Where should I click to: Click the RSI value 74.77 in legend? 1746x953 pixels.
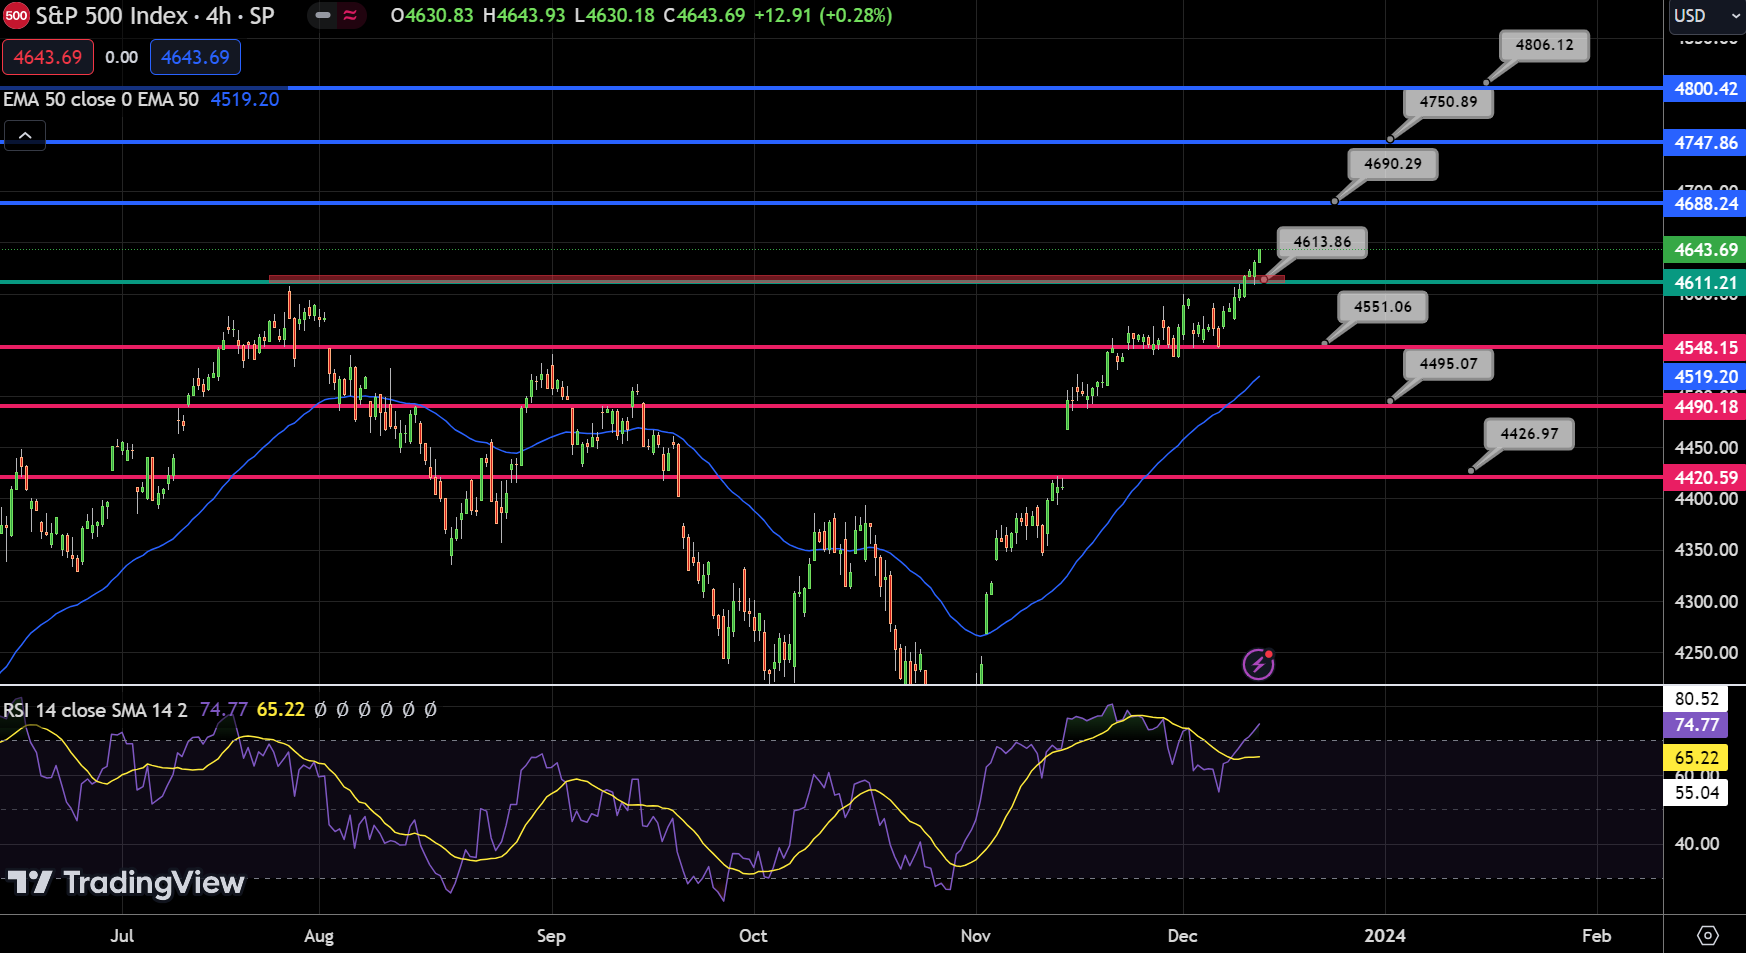[x=223, y=710]
